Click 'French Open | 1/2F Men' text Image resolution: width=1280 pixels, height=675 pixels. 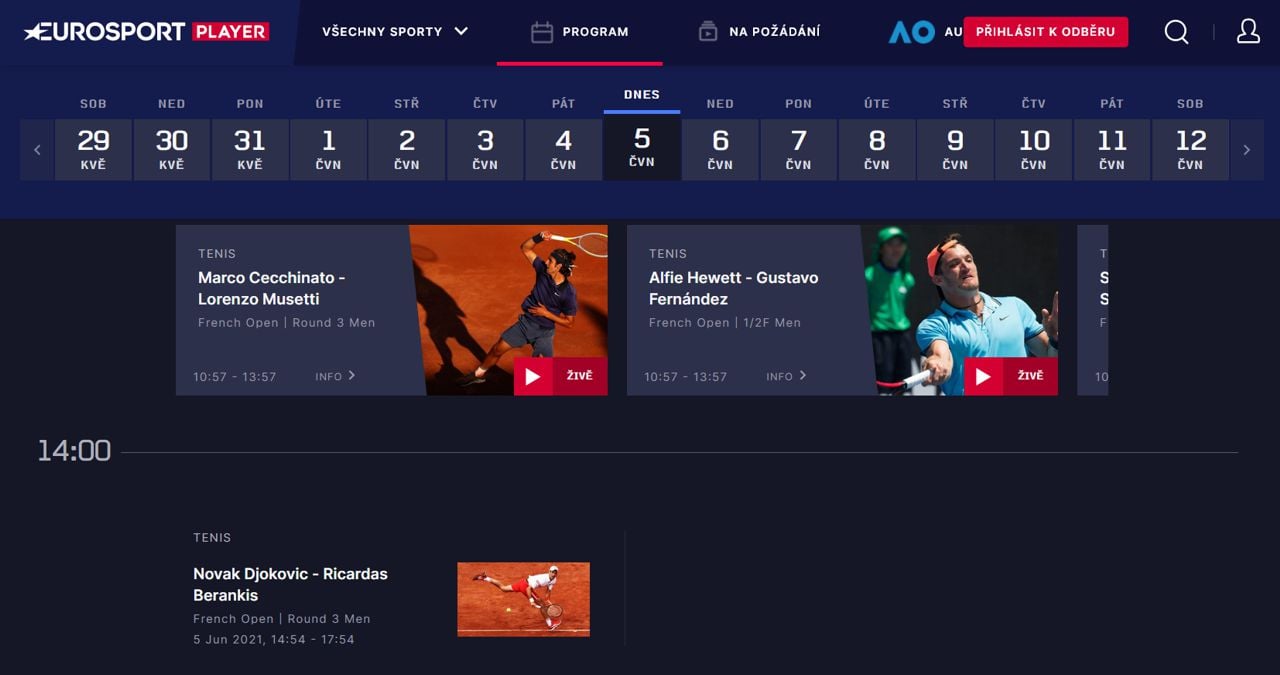coord(725,323)
